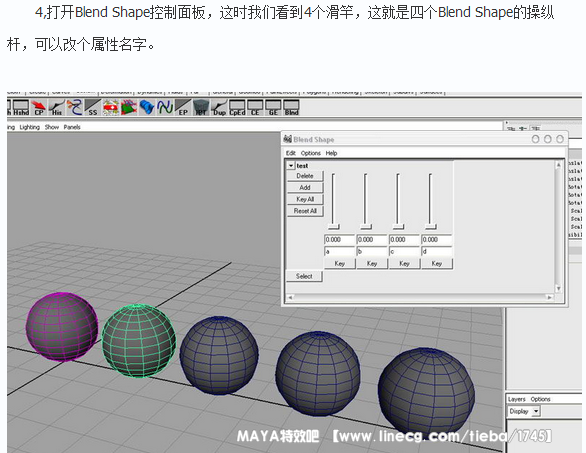This screenshot has height=453, width=586.
Task: Click the CpEd shelf icon
Action: [237, 108]
